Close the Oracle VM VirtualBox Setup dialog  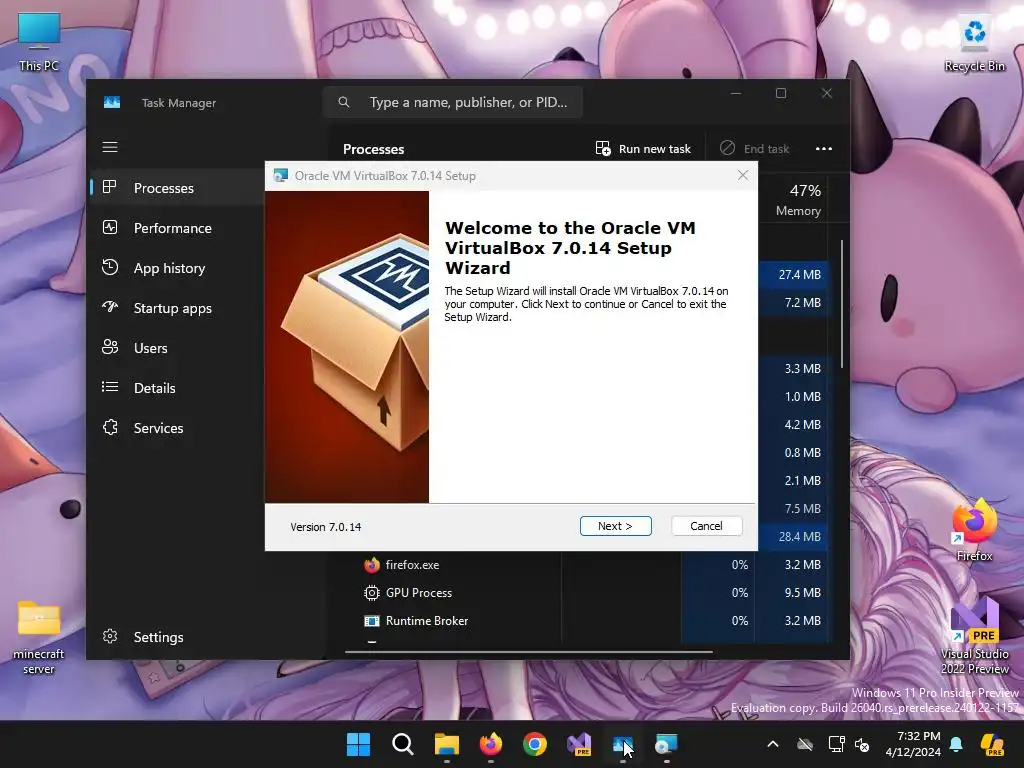pyautogui.click(x=743, y=175)
